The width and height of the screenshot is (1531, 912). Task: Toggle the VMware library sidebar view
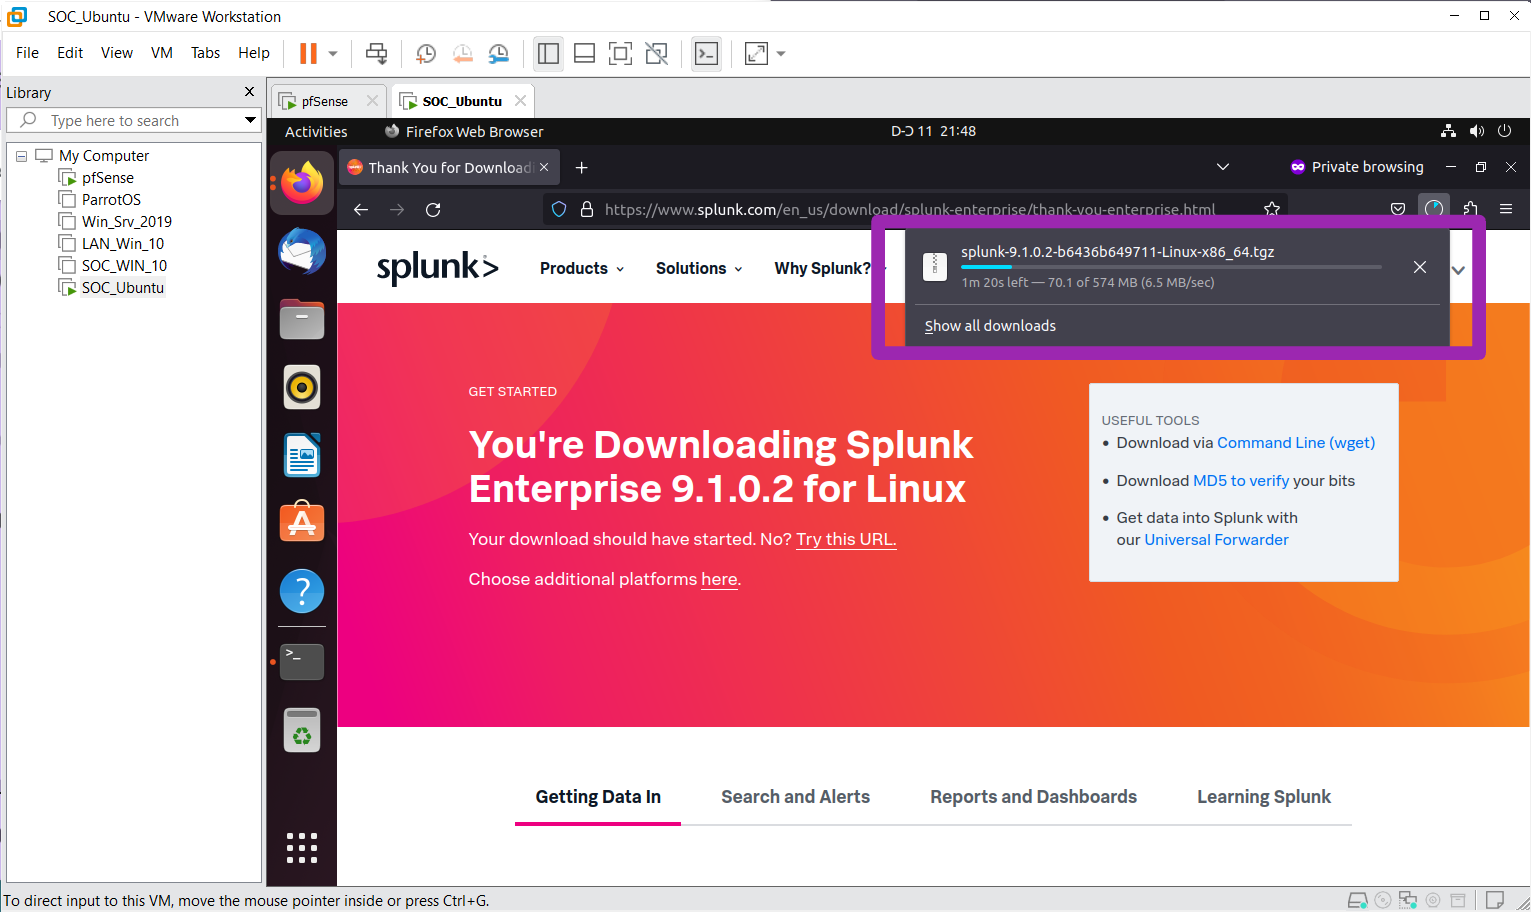(x=548, y=54)
